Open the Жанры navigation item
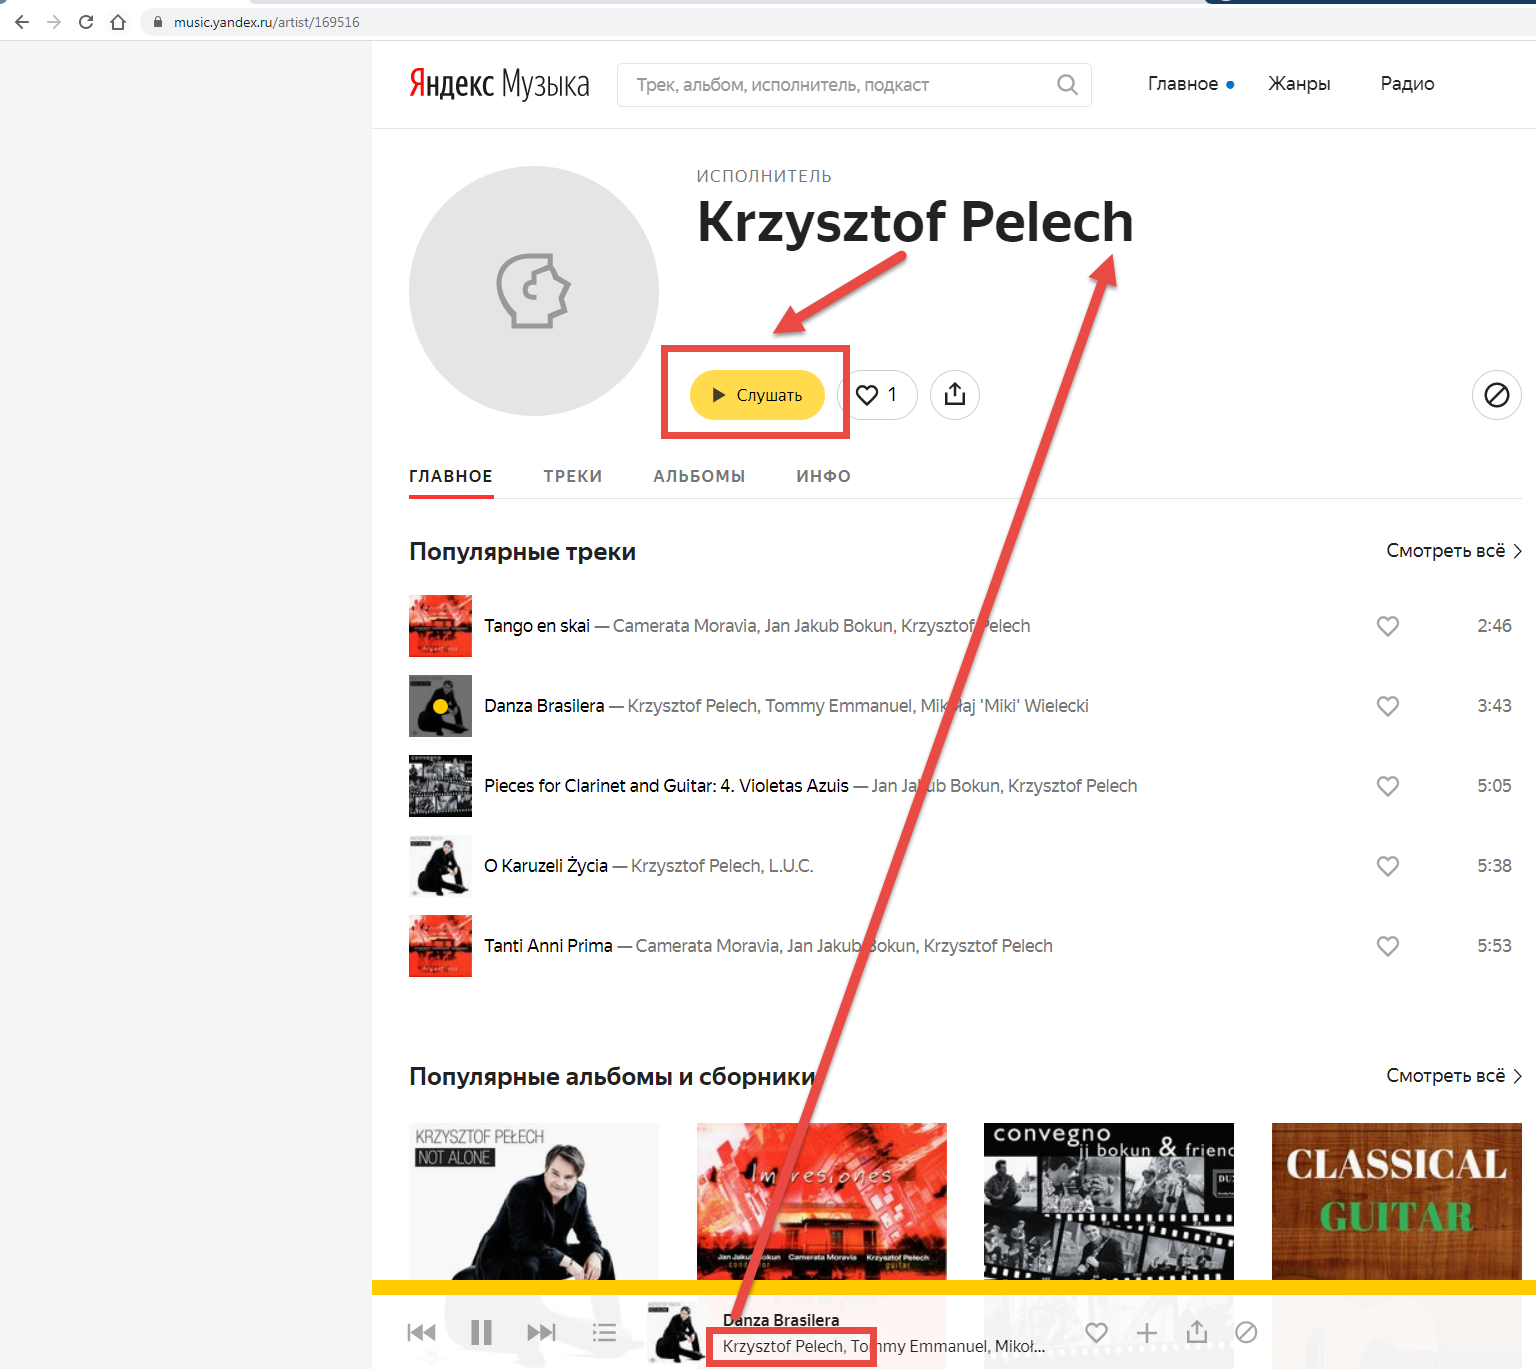This screenshot has height=1369, width=1536. [x=1299, y=84]
